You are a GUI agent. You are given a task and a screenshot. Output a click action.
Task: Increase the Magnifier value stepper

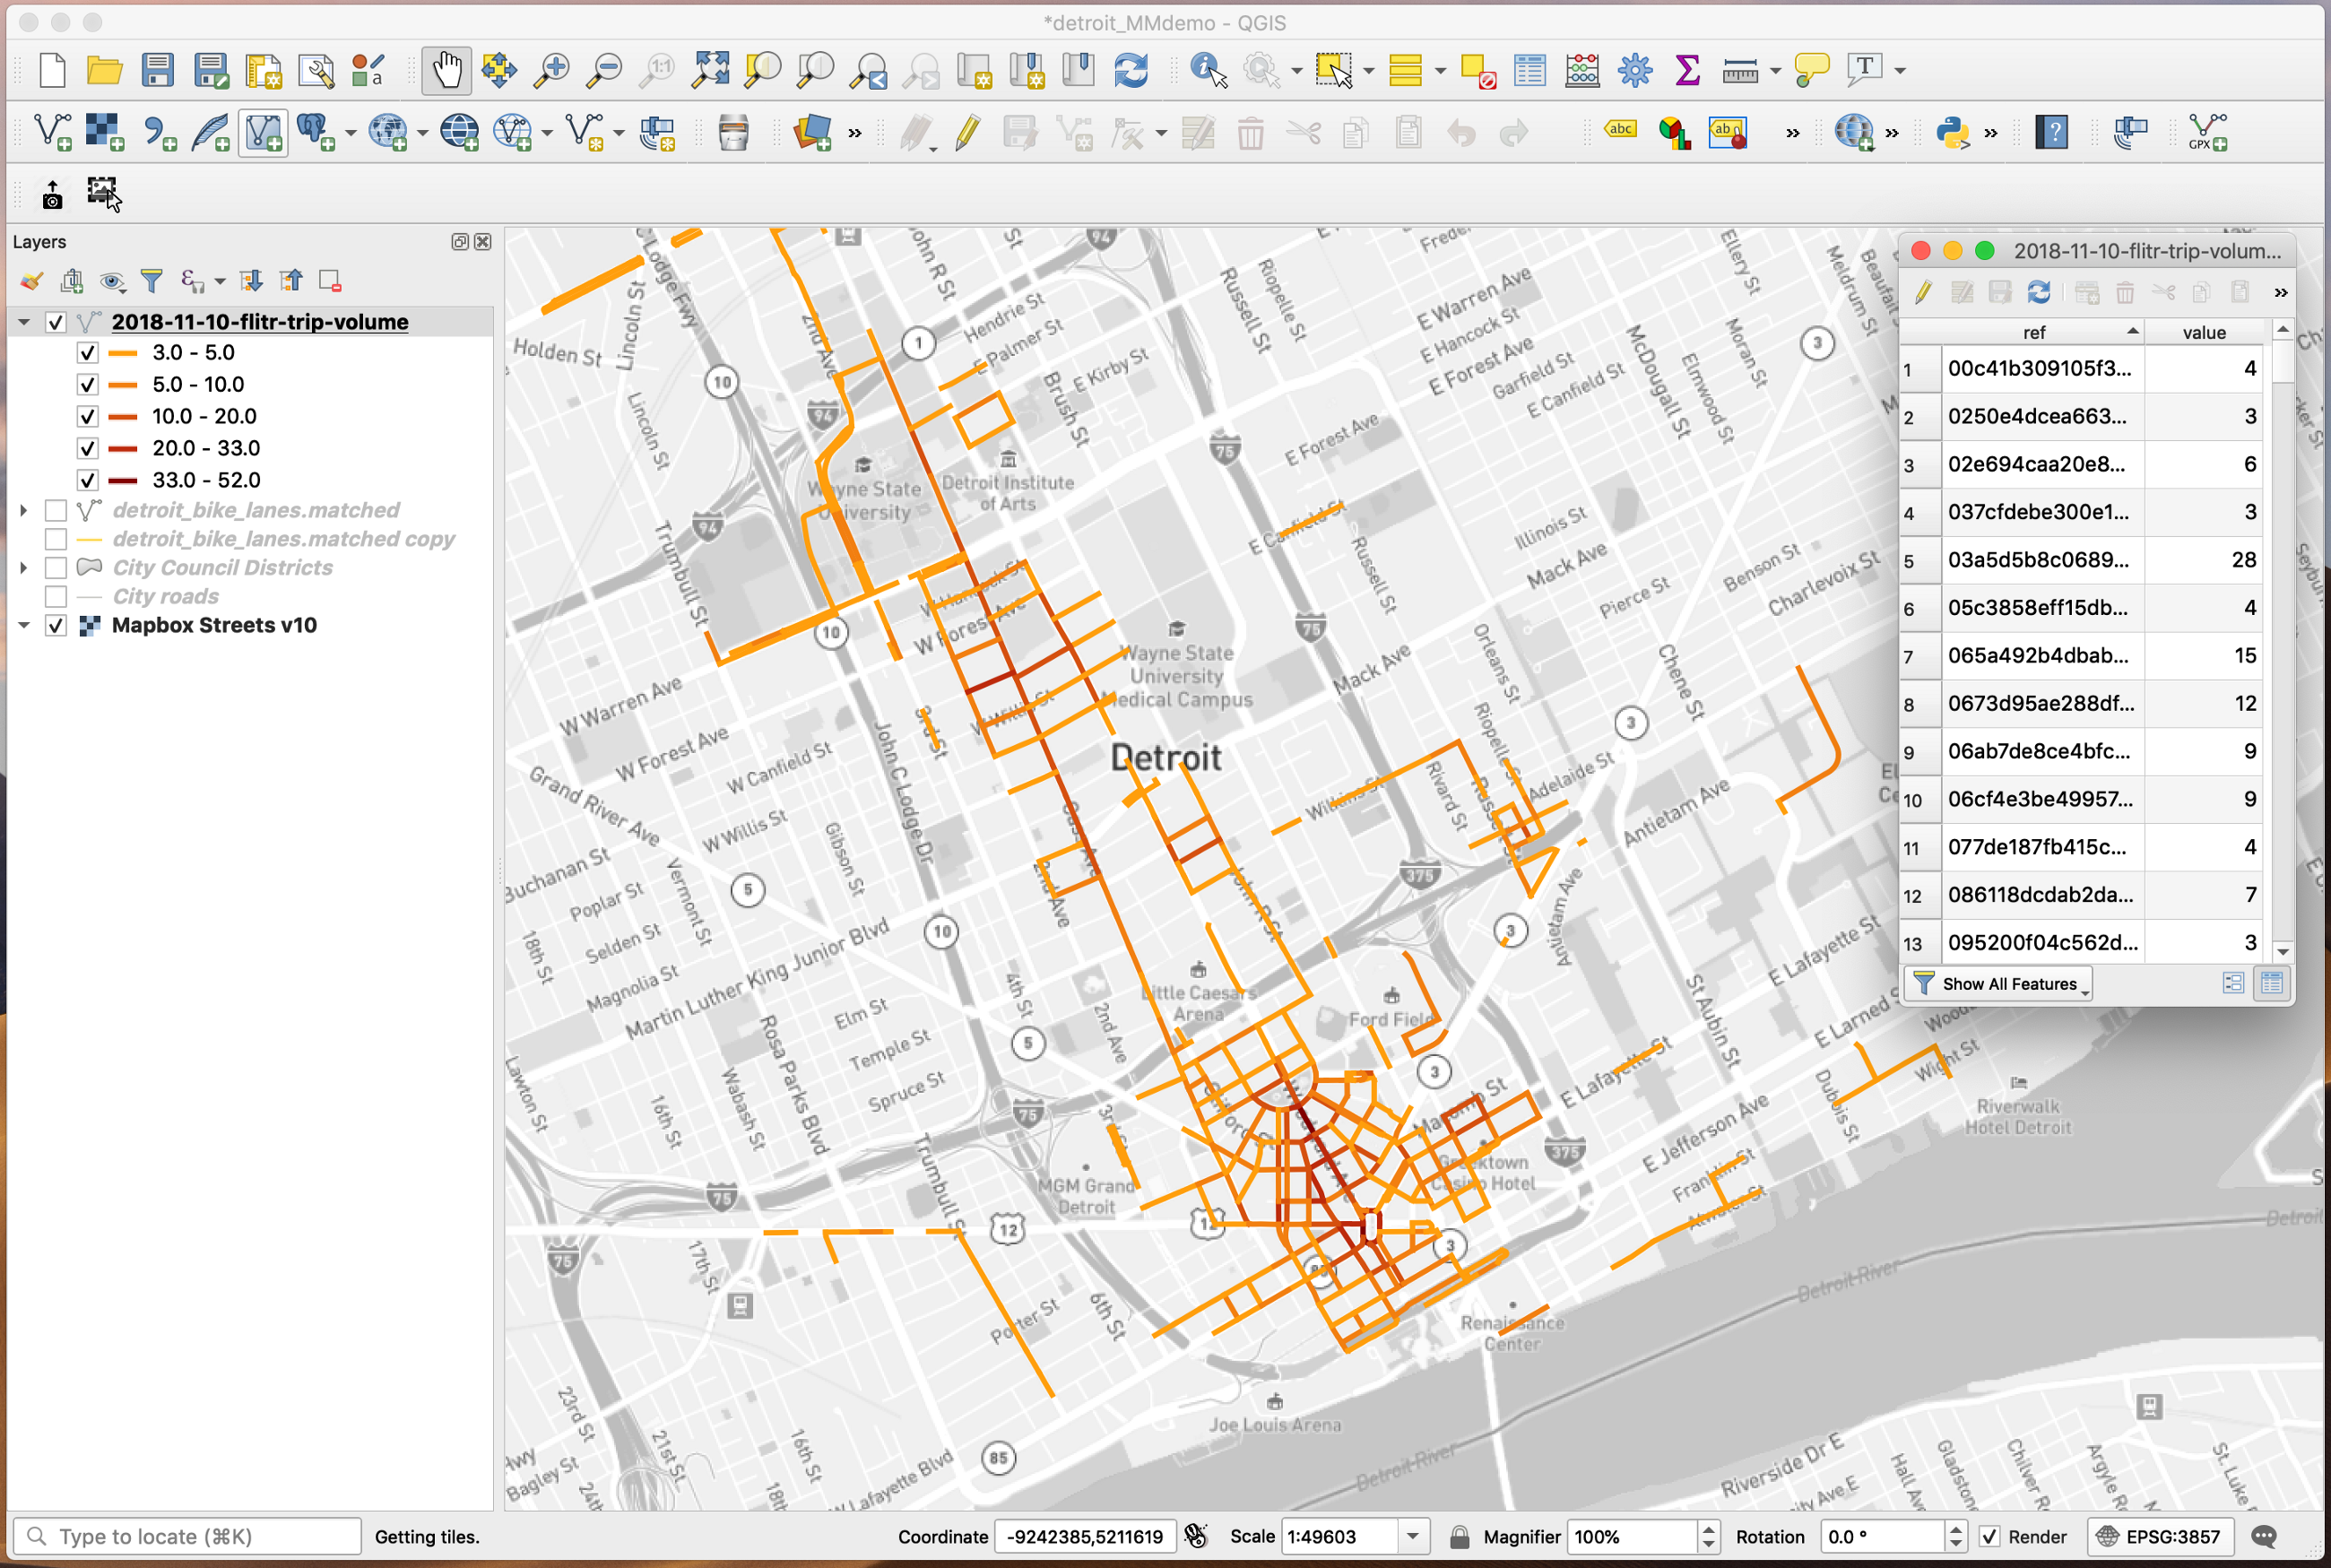pos(1709,1529)
